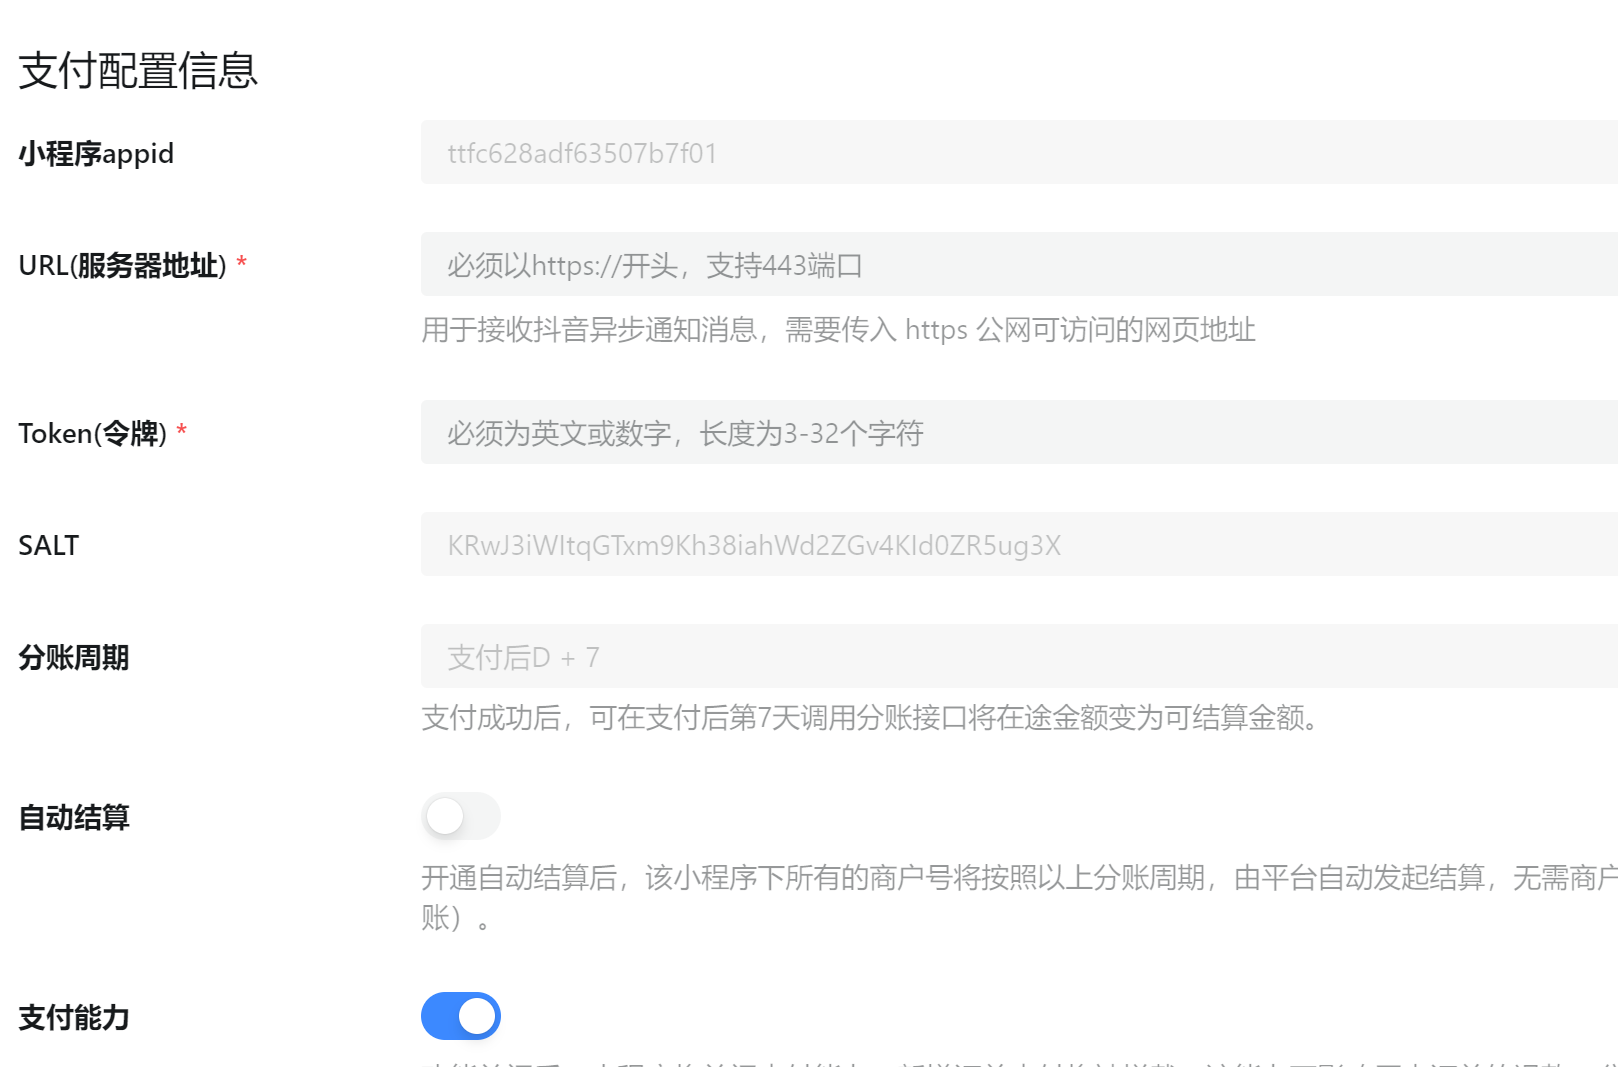Click the URL(服务器地址) label text
The width and height of the screenshot is (1618, 1067).
click(122, 266)
